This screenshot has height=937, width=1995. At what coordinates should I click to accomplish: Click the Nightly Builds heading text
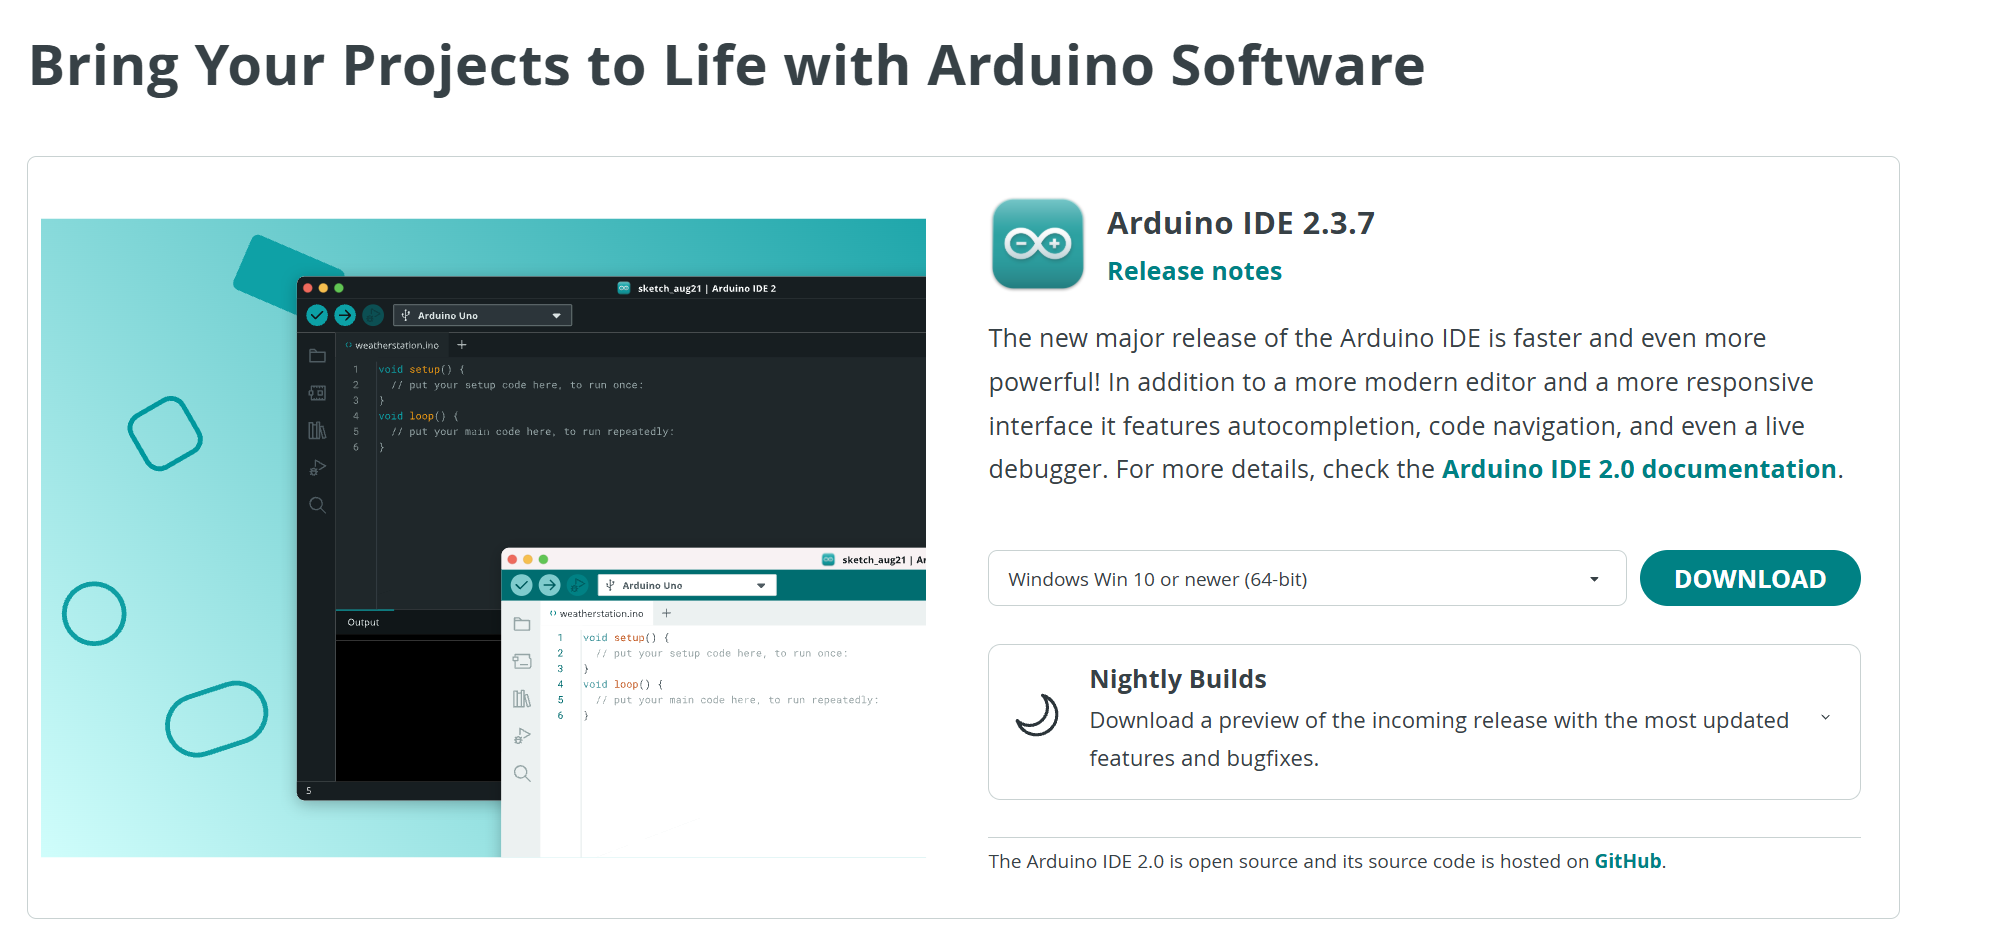(1178, 679)
